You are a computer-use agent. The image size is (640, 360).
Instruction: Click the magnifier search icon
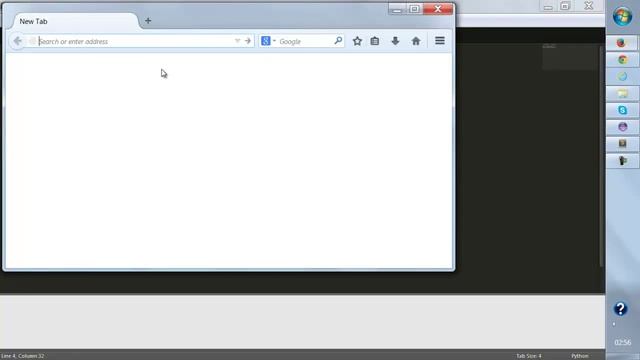pyautogui.click(x=338, y=41)
